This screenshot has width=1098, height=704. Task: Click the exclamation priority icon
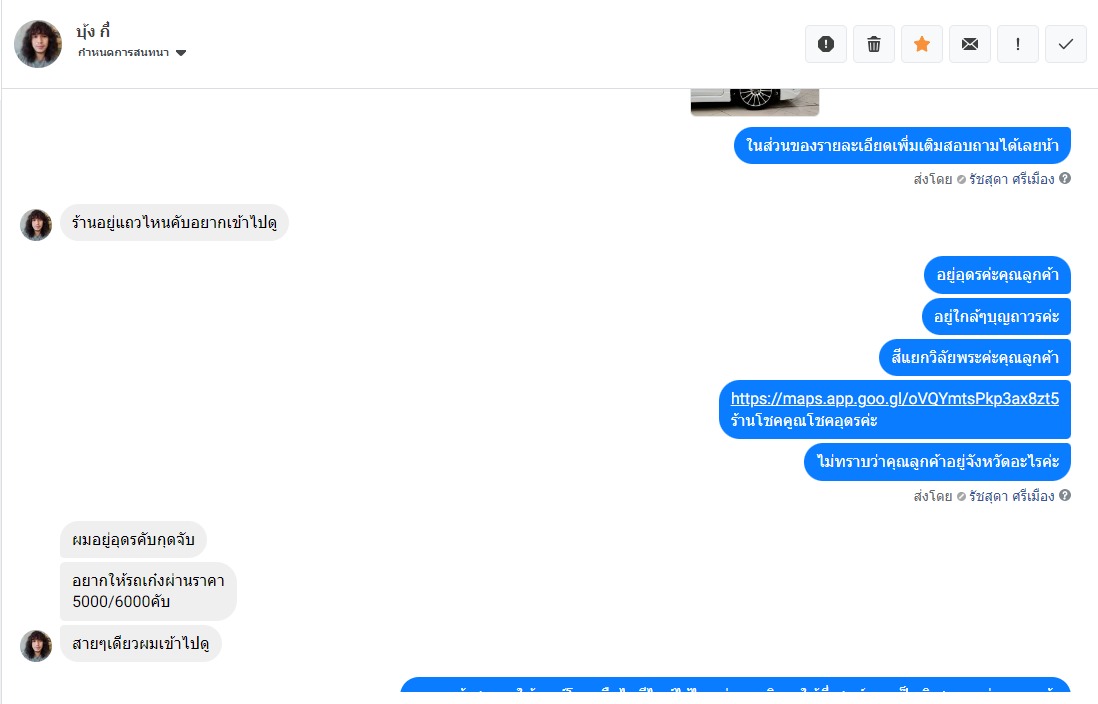click(1017, 44)
